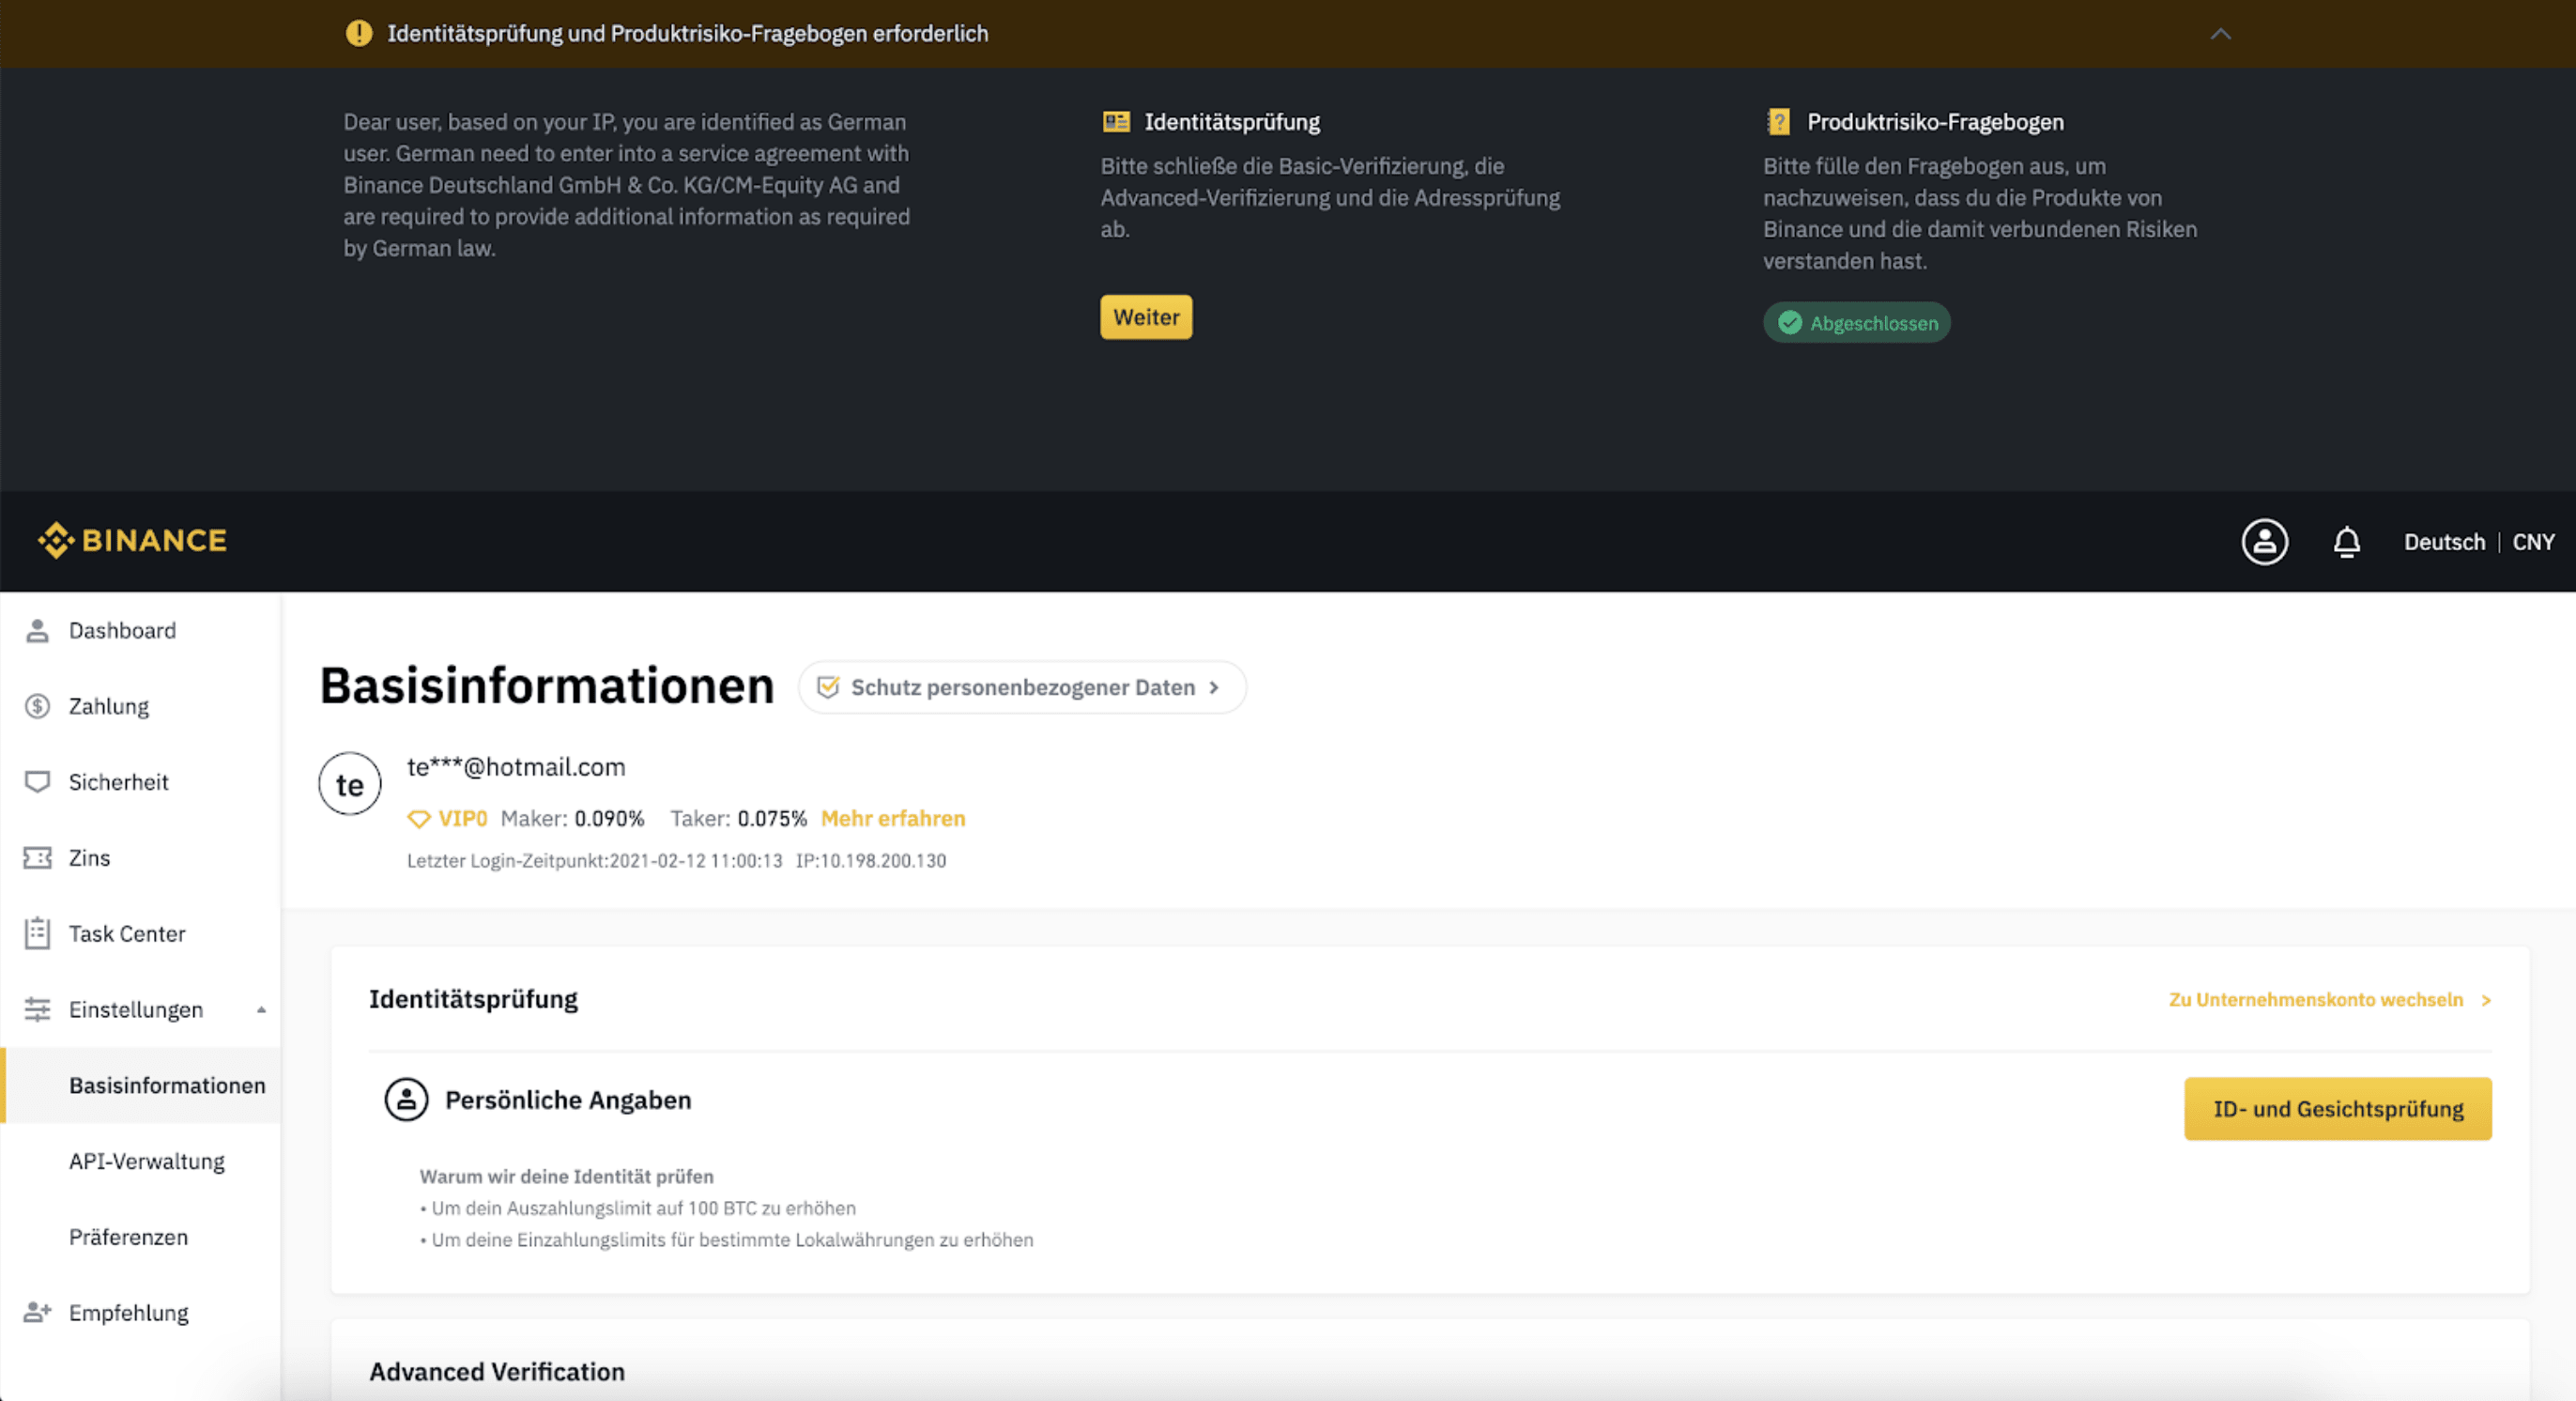This screenshot has height=1401, width=2576.
Task: Click the IP:10.198.200.130 text
Action: click(871, 861)
